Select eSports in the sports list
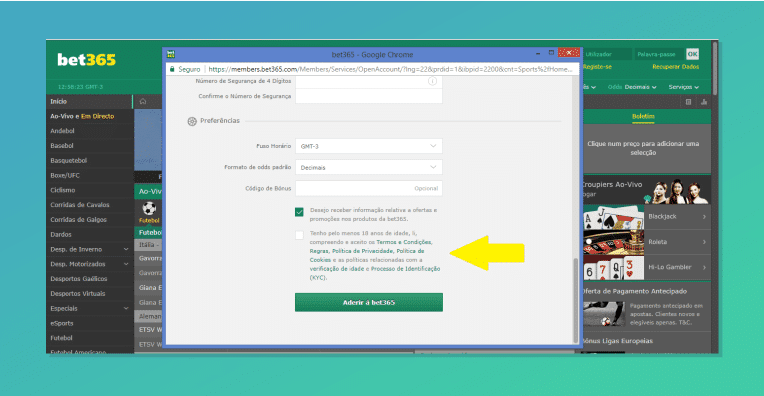Screen dimensions: 764x396 point(90,323)
